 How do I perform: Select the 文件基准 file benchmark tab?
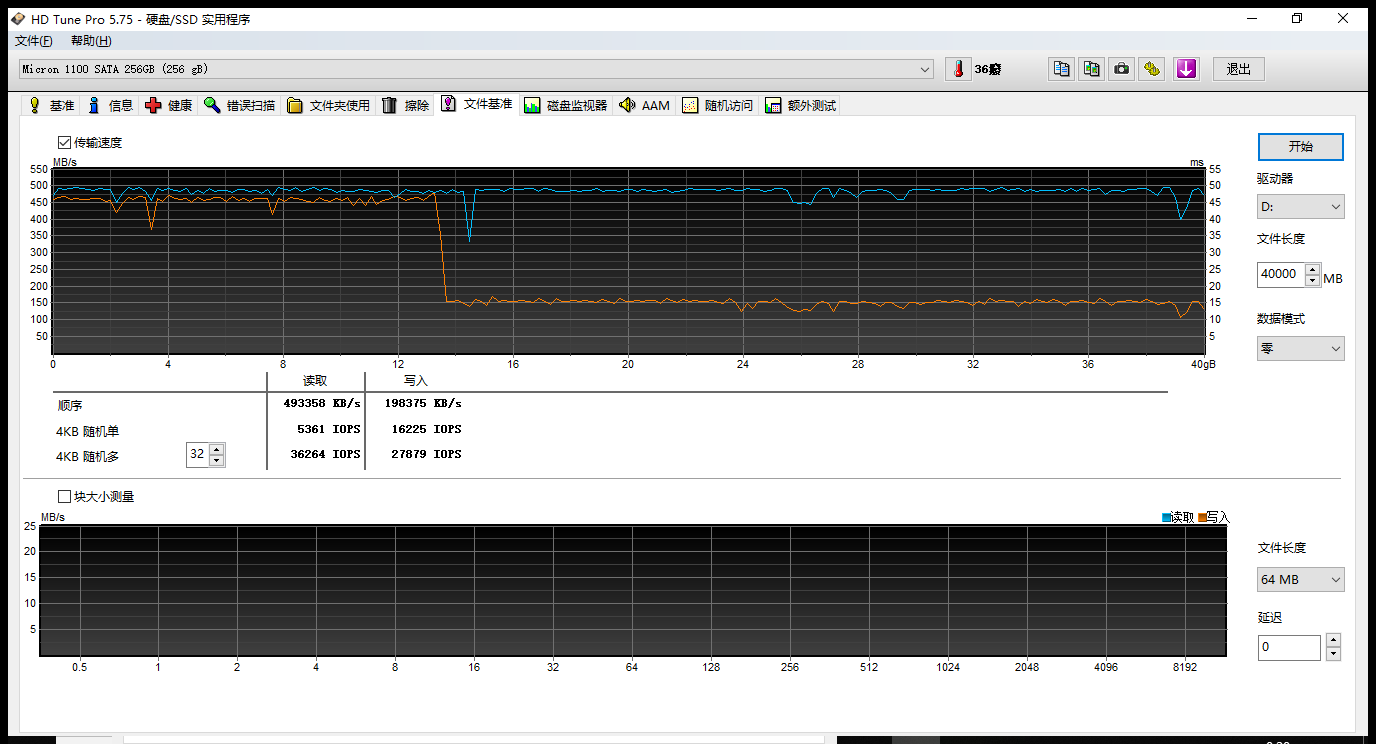tap(477, 104)
